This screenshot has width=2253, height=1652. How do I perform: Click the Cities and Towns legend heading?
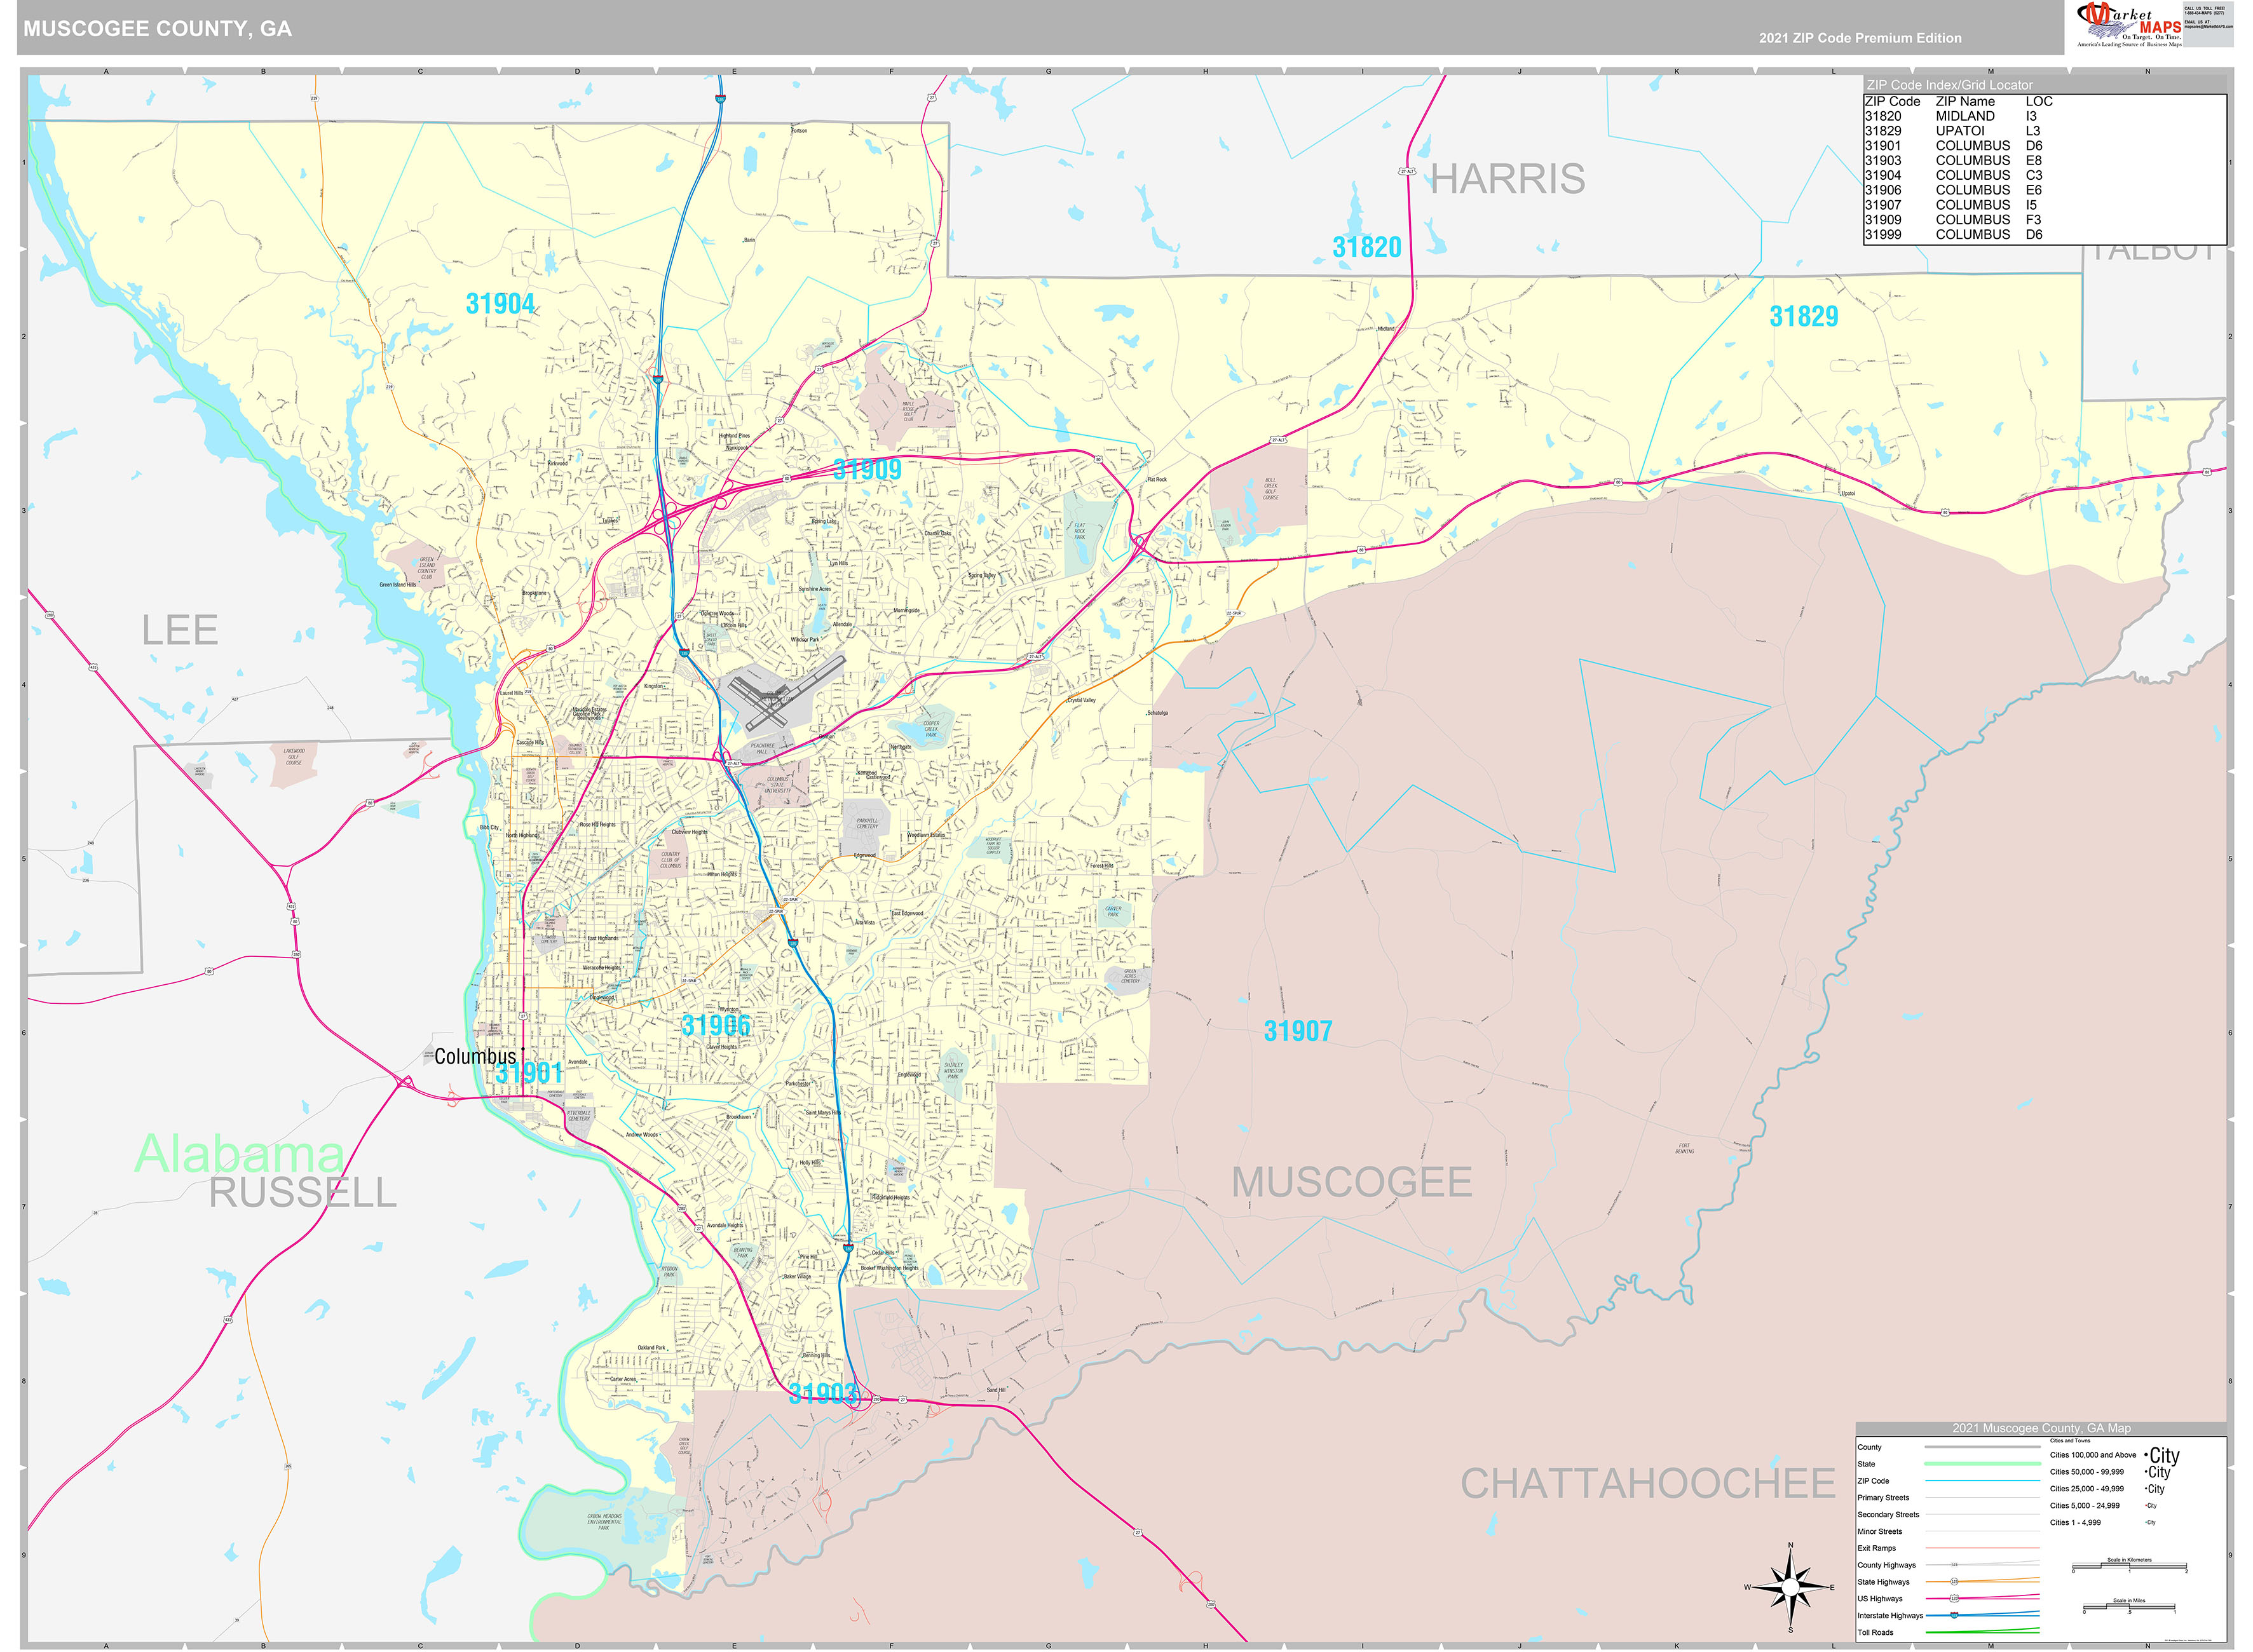2071,1441
